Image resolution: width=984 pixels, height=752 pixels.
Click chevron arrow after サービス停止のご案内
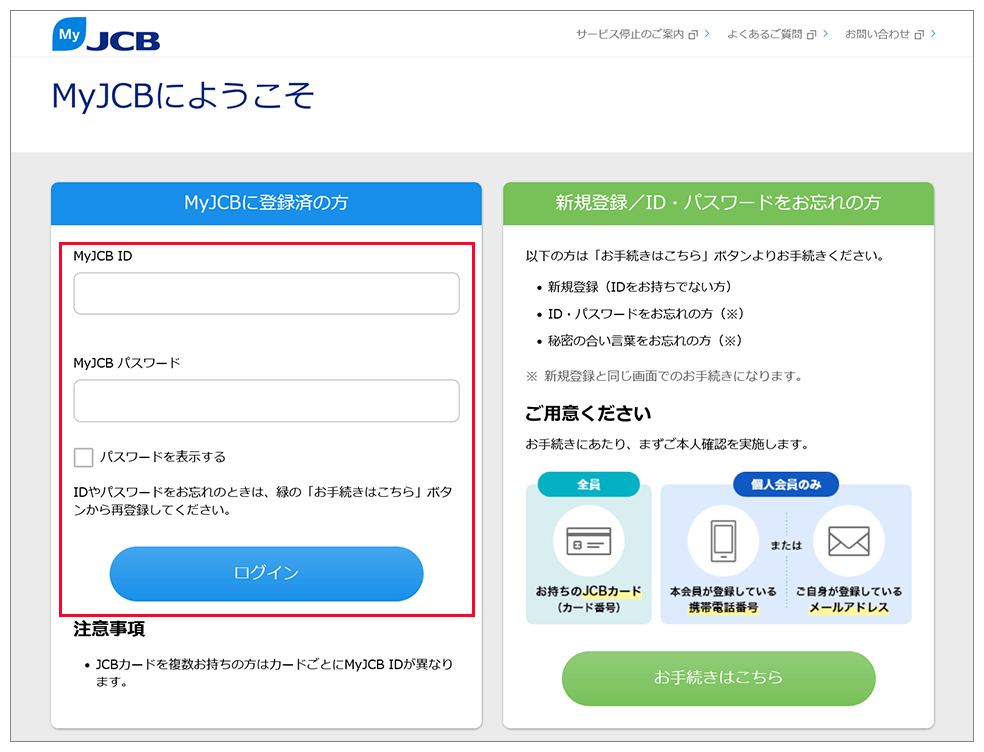[707, 34]
